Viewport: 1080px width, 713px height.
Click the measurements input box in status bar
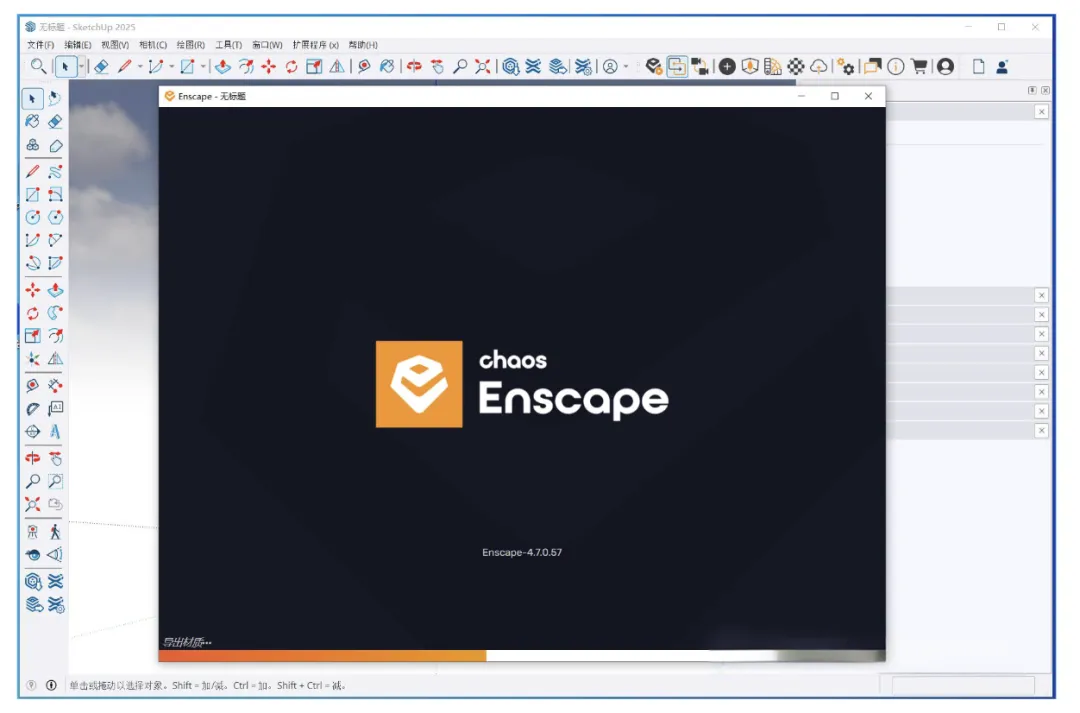pos(963,685)
